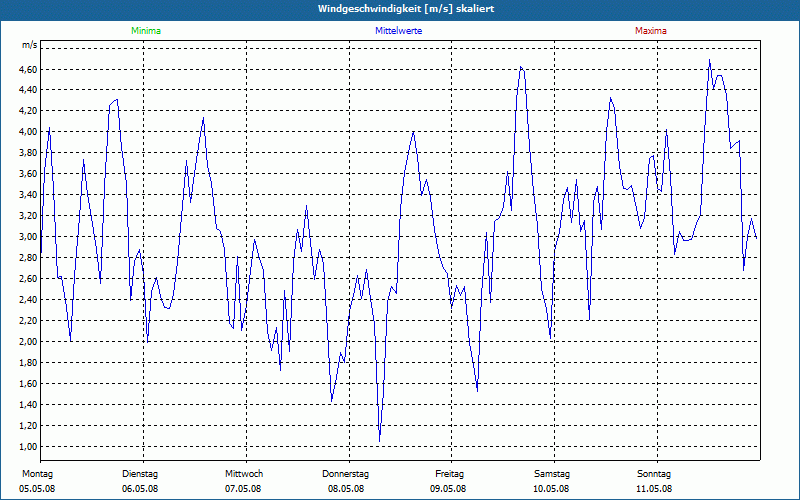Click the 08.05.08 date label

[346, 489]
